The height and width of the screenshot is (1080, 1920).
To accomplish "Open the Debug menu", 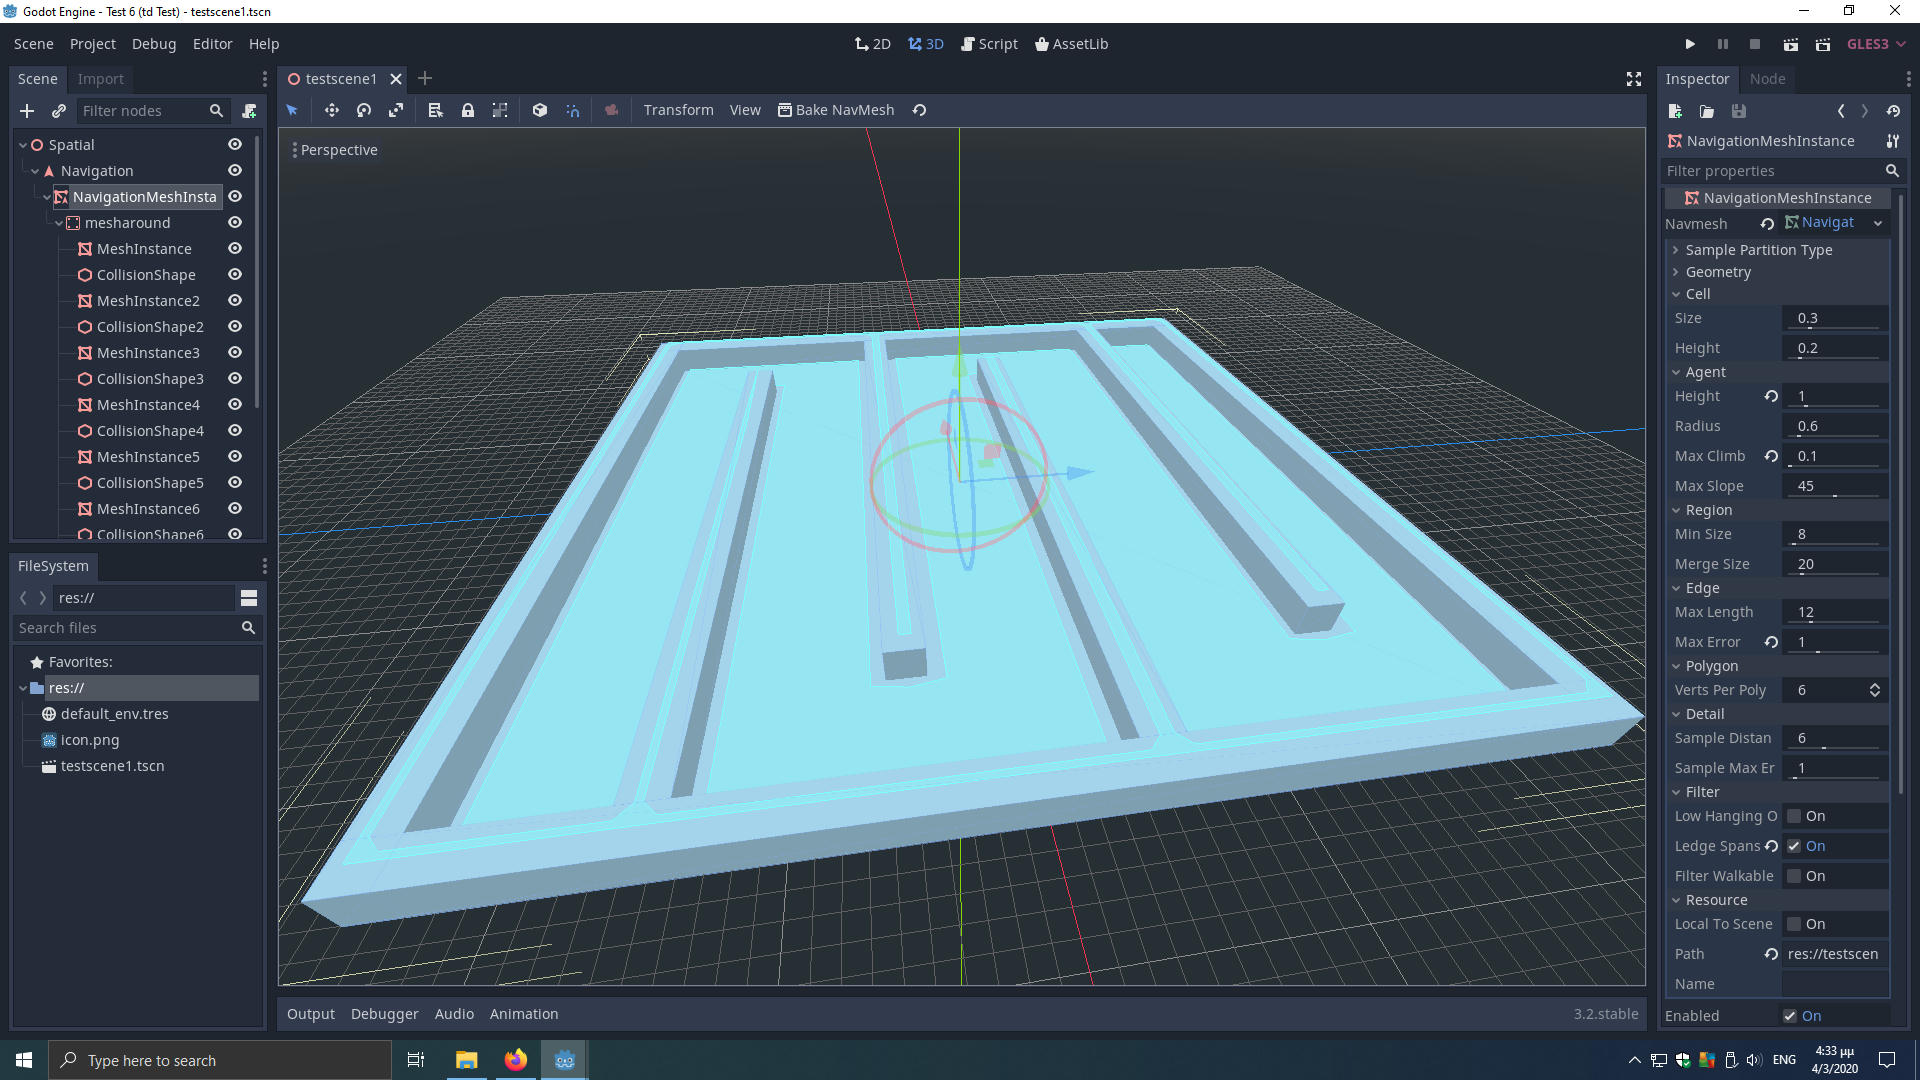I will (x=154, y=44).
